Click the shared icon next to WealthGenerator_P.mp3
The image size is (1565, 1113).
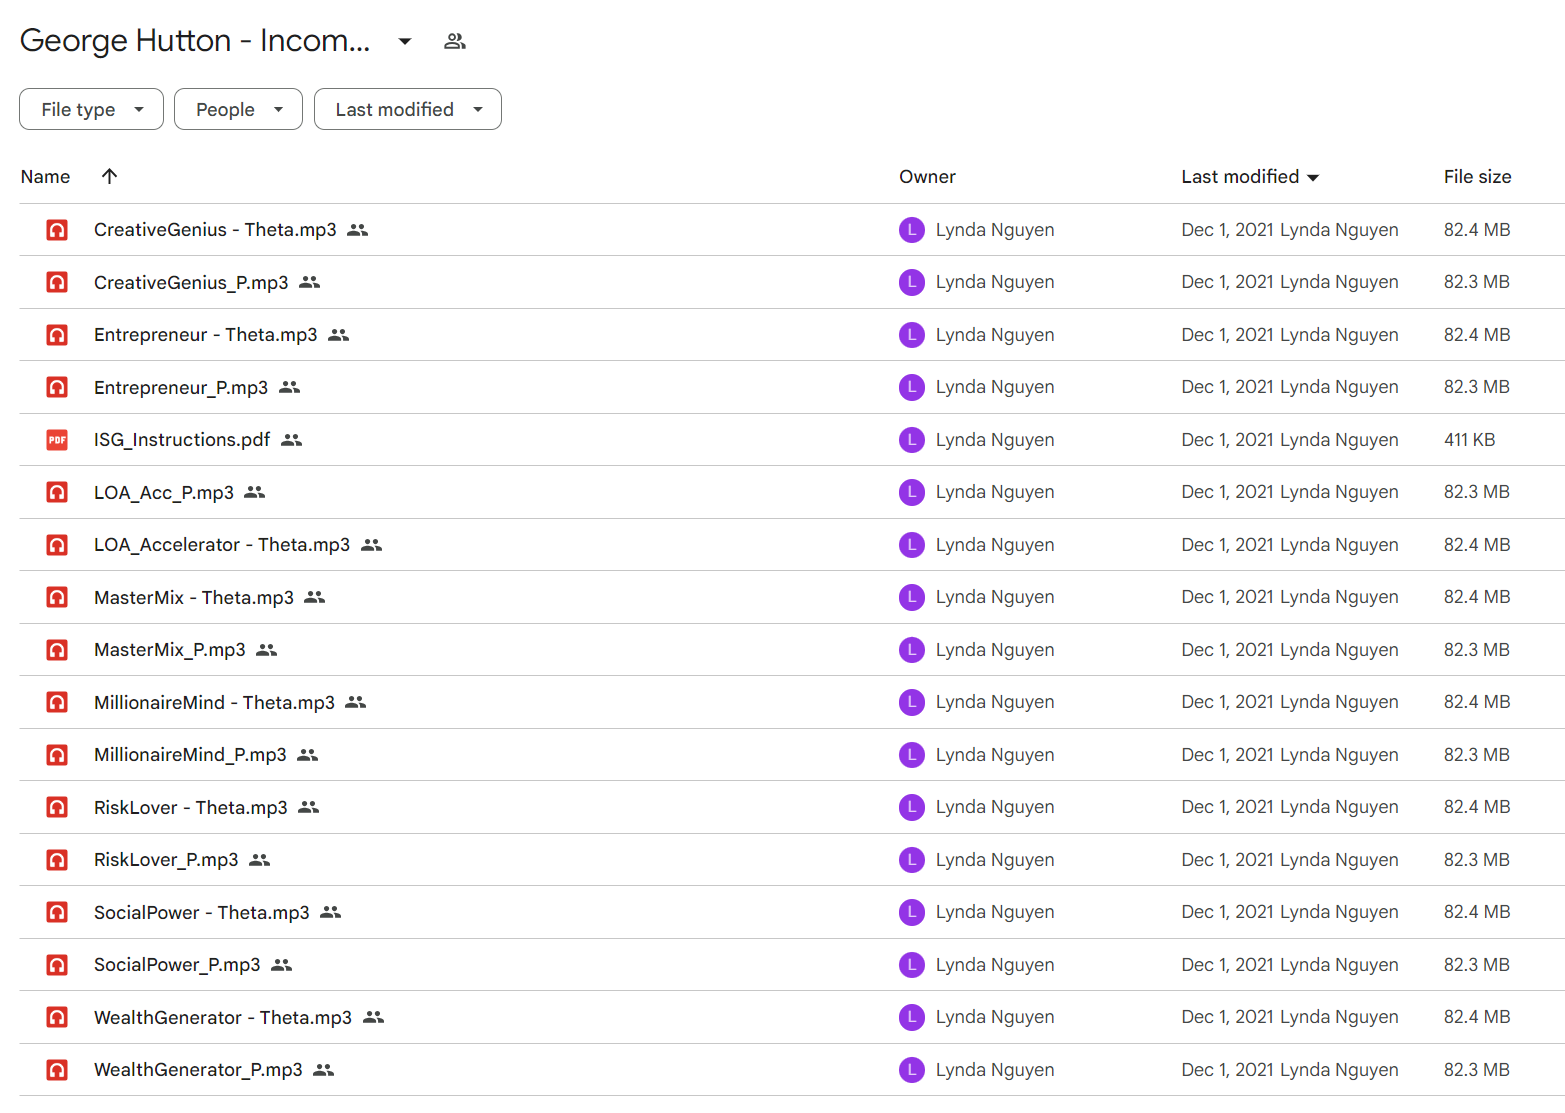[x=323, y=1070]
